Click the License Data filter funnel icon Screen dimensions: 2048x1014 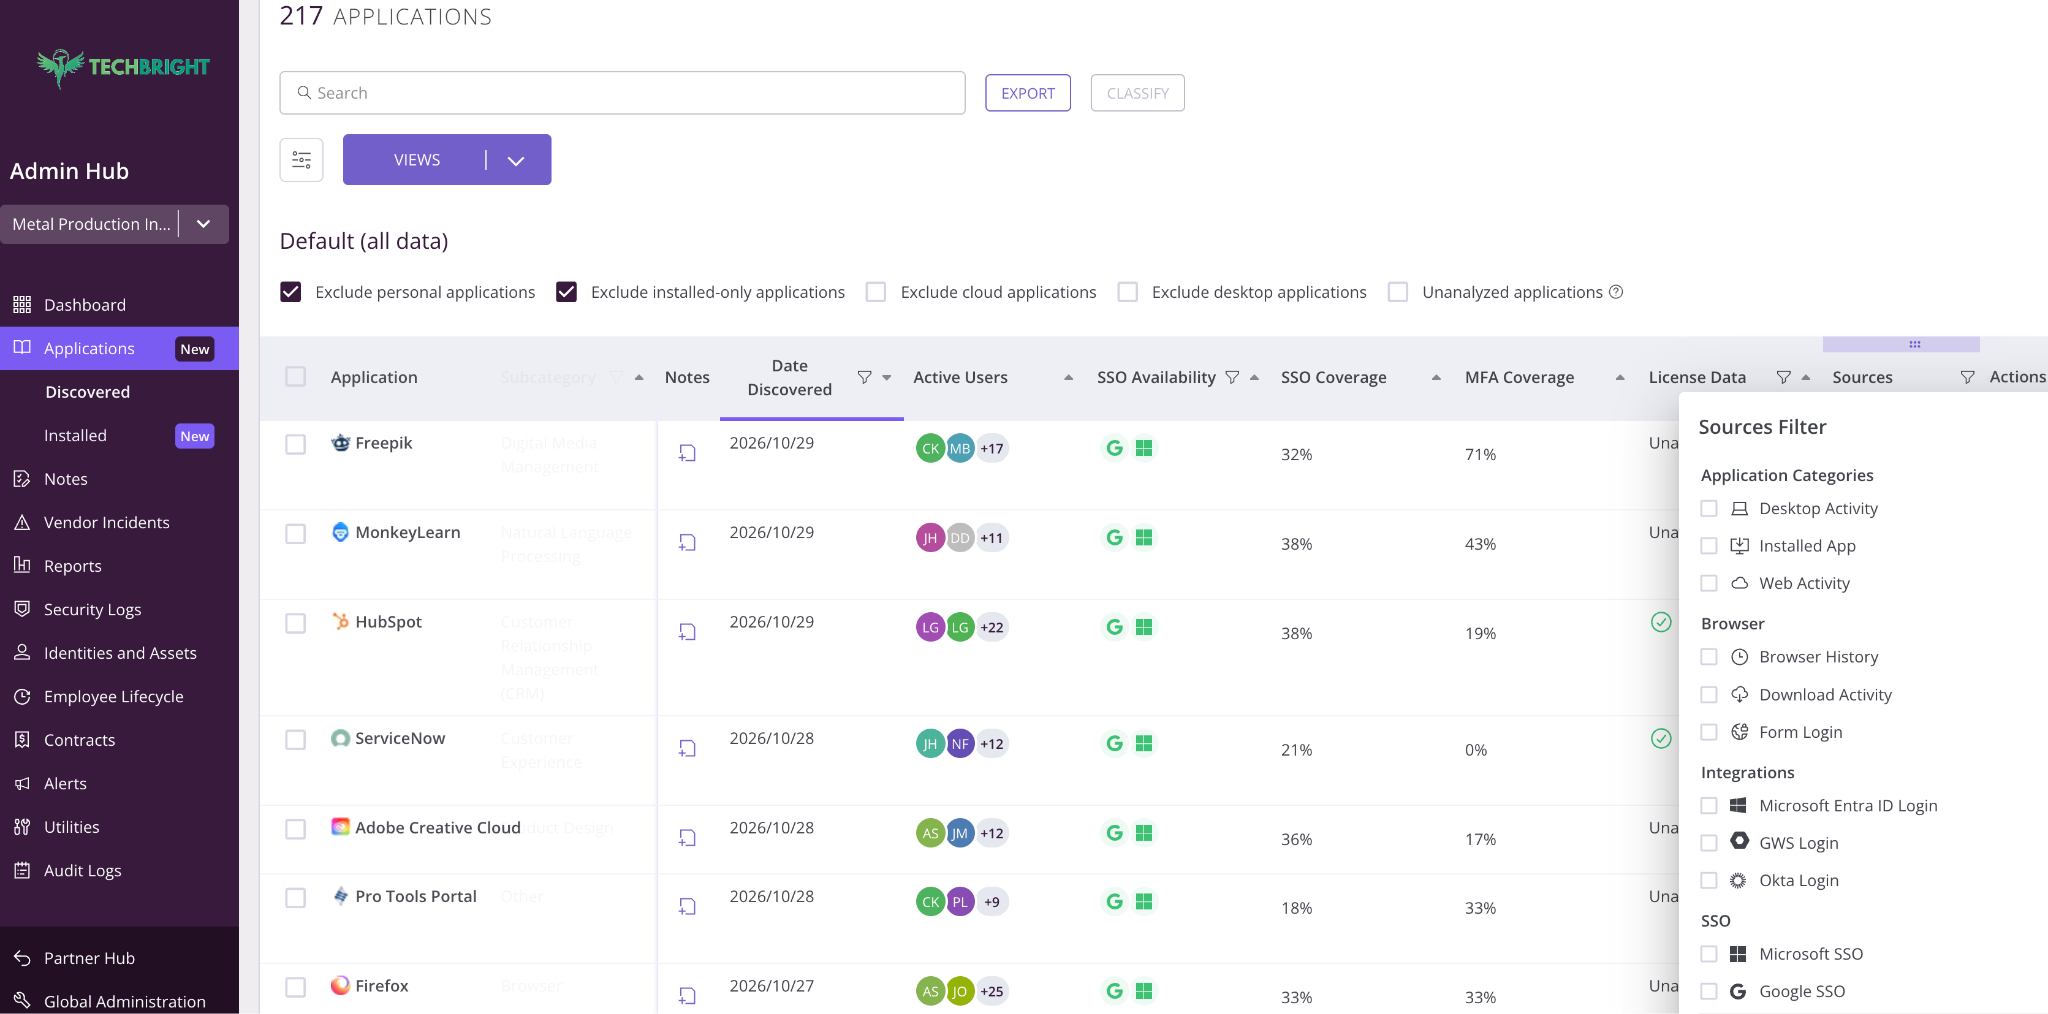[x=1783, y=377]
